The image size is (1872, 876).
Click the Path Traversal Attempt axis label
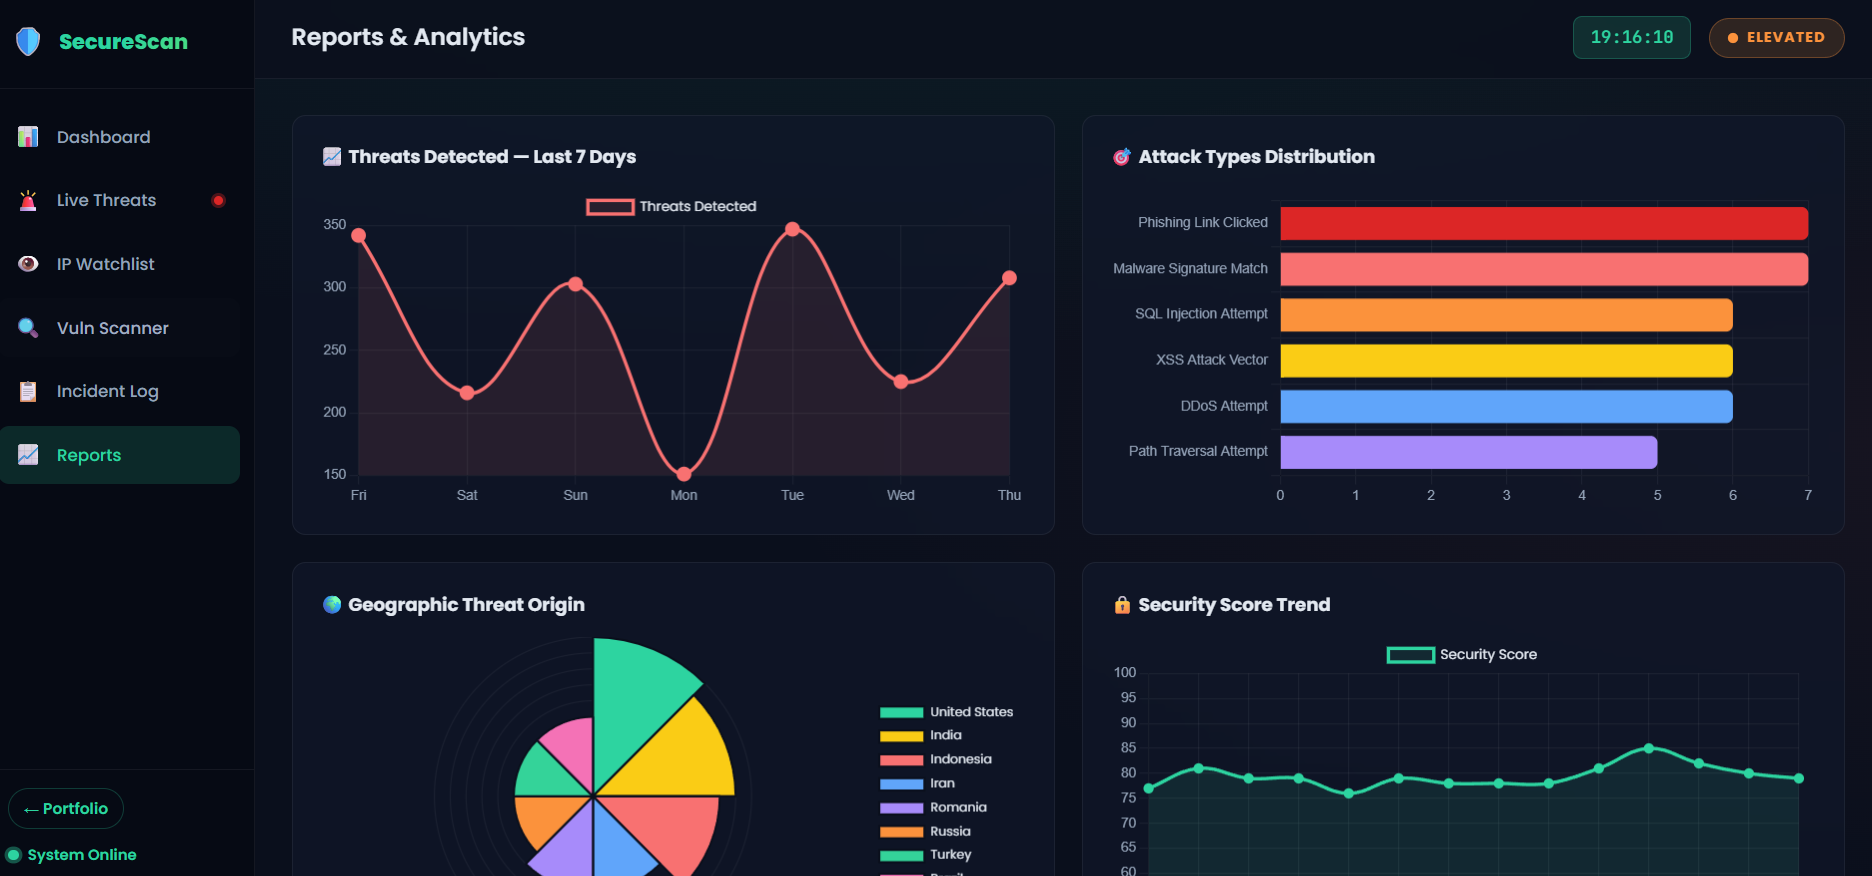pyautogui.click(x=1198, y=451)
